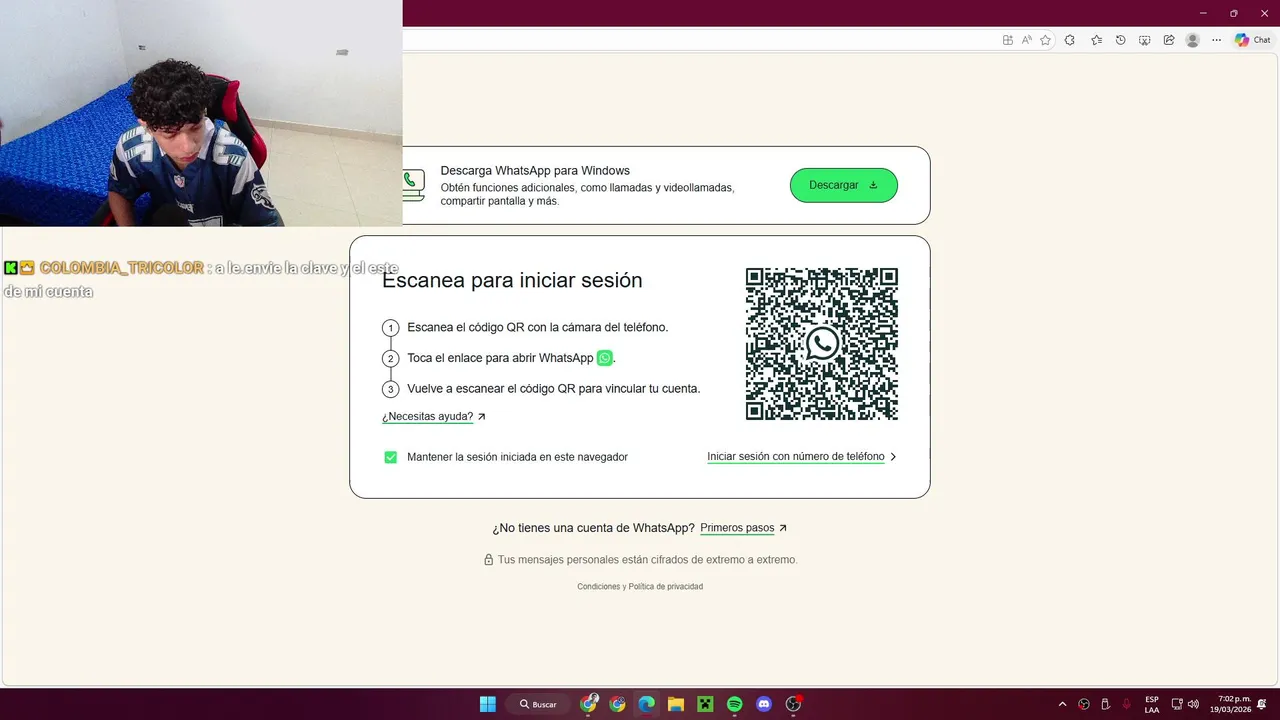1280x720 pixels.
Task: Open the Chrome icon with profile badge in taskbar
Action: pyautogui.click(x=589, y=704)
